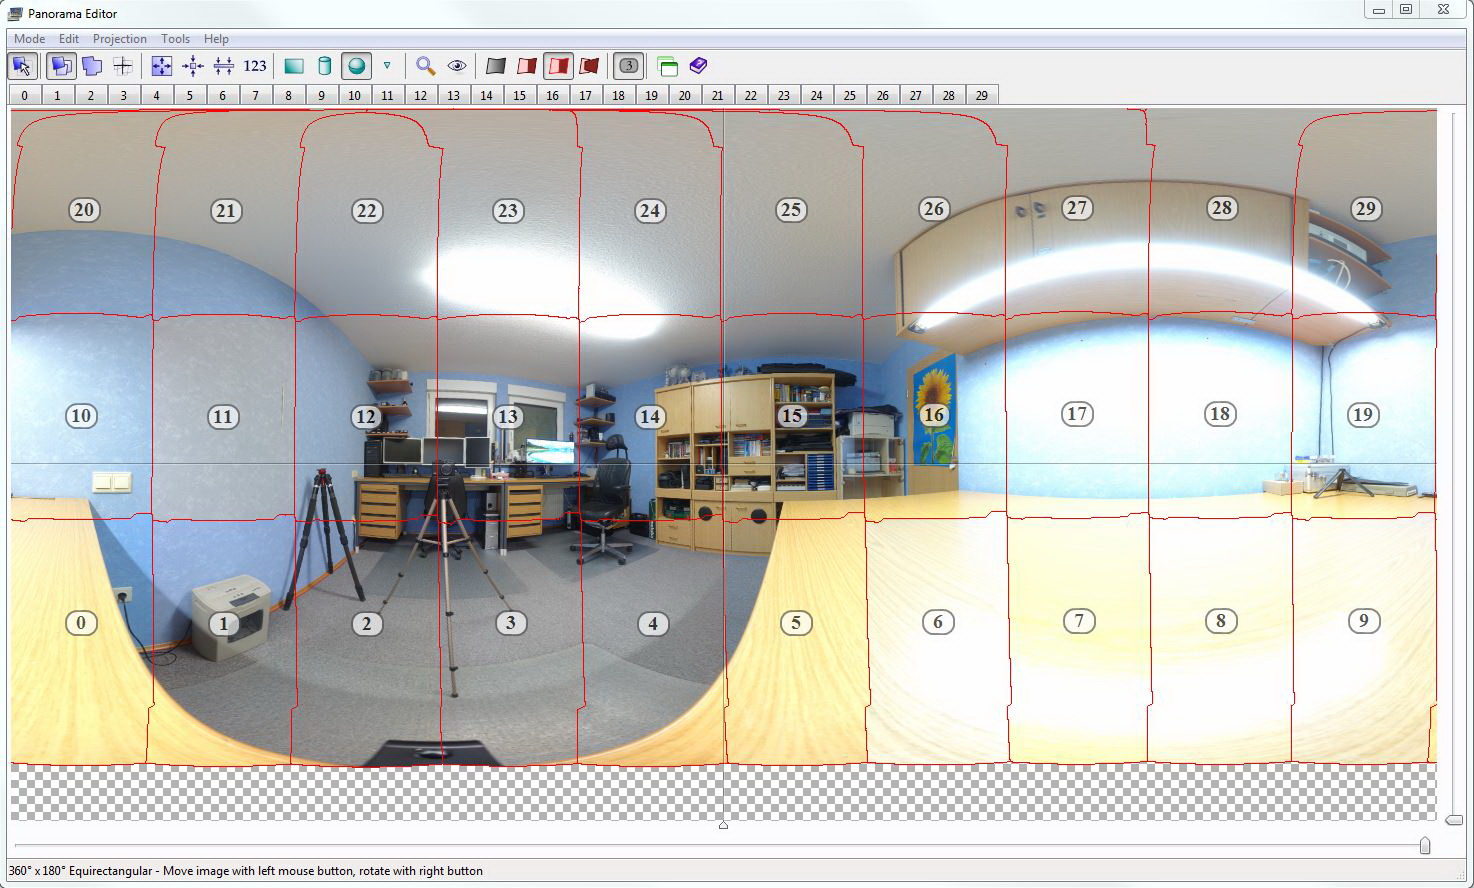
Task: Toggle the image number labels button
Action: tap(628, 66)
